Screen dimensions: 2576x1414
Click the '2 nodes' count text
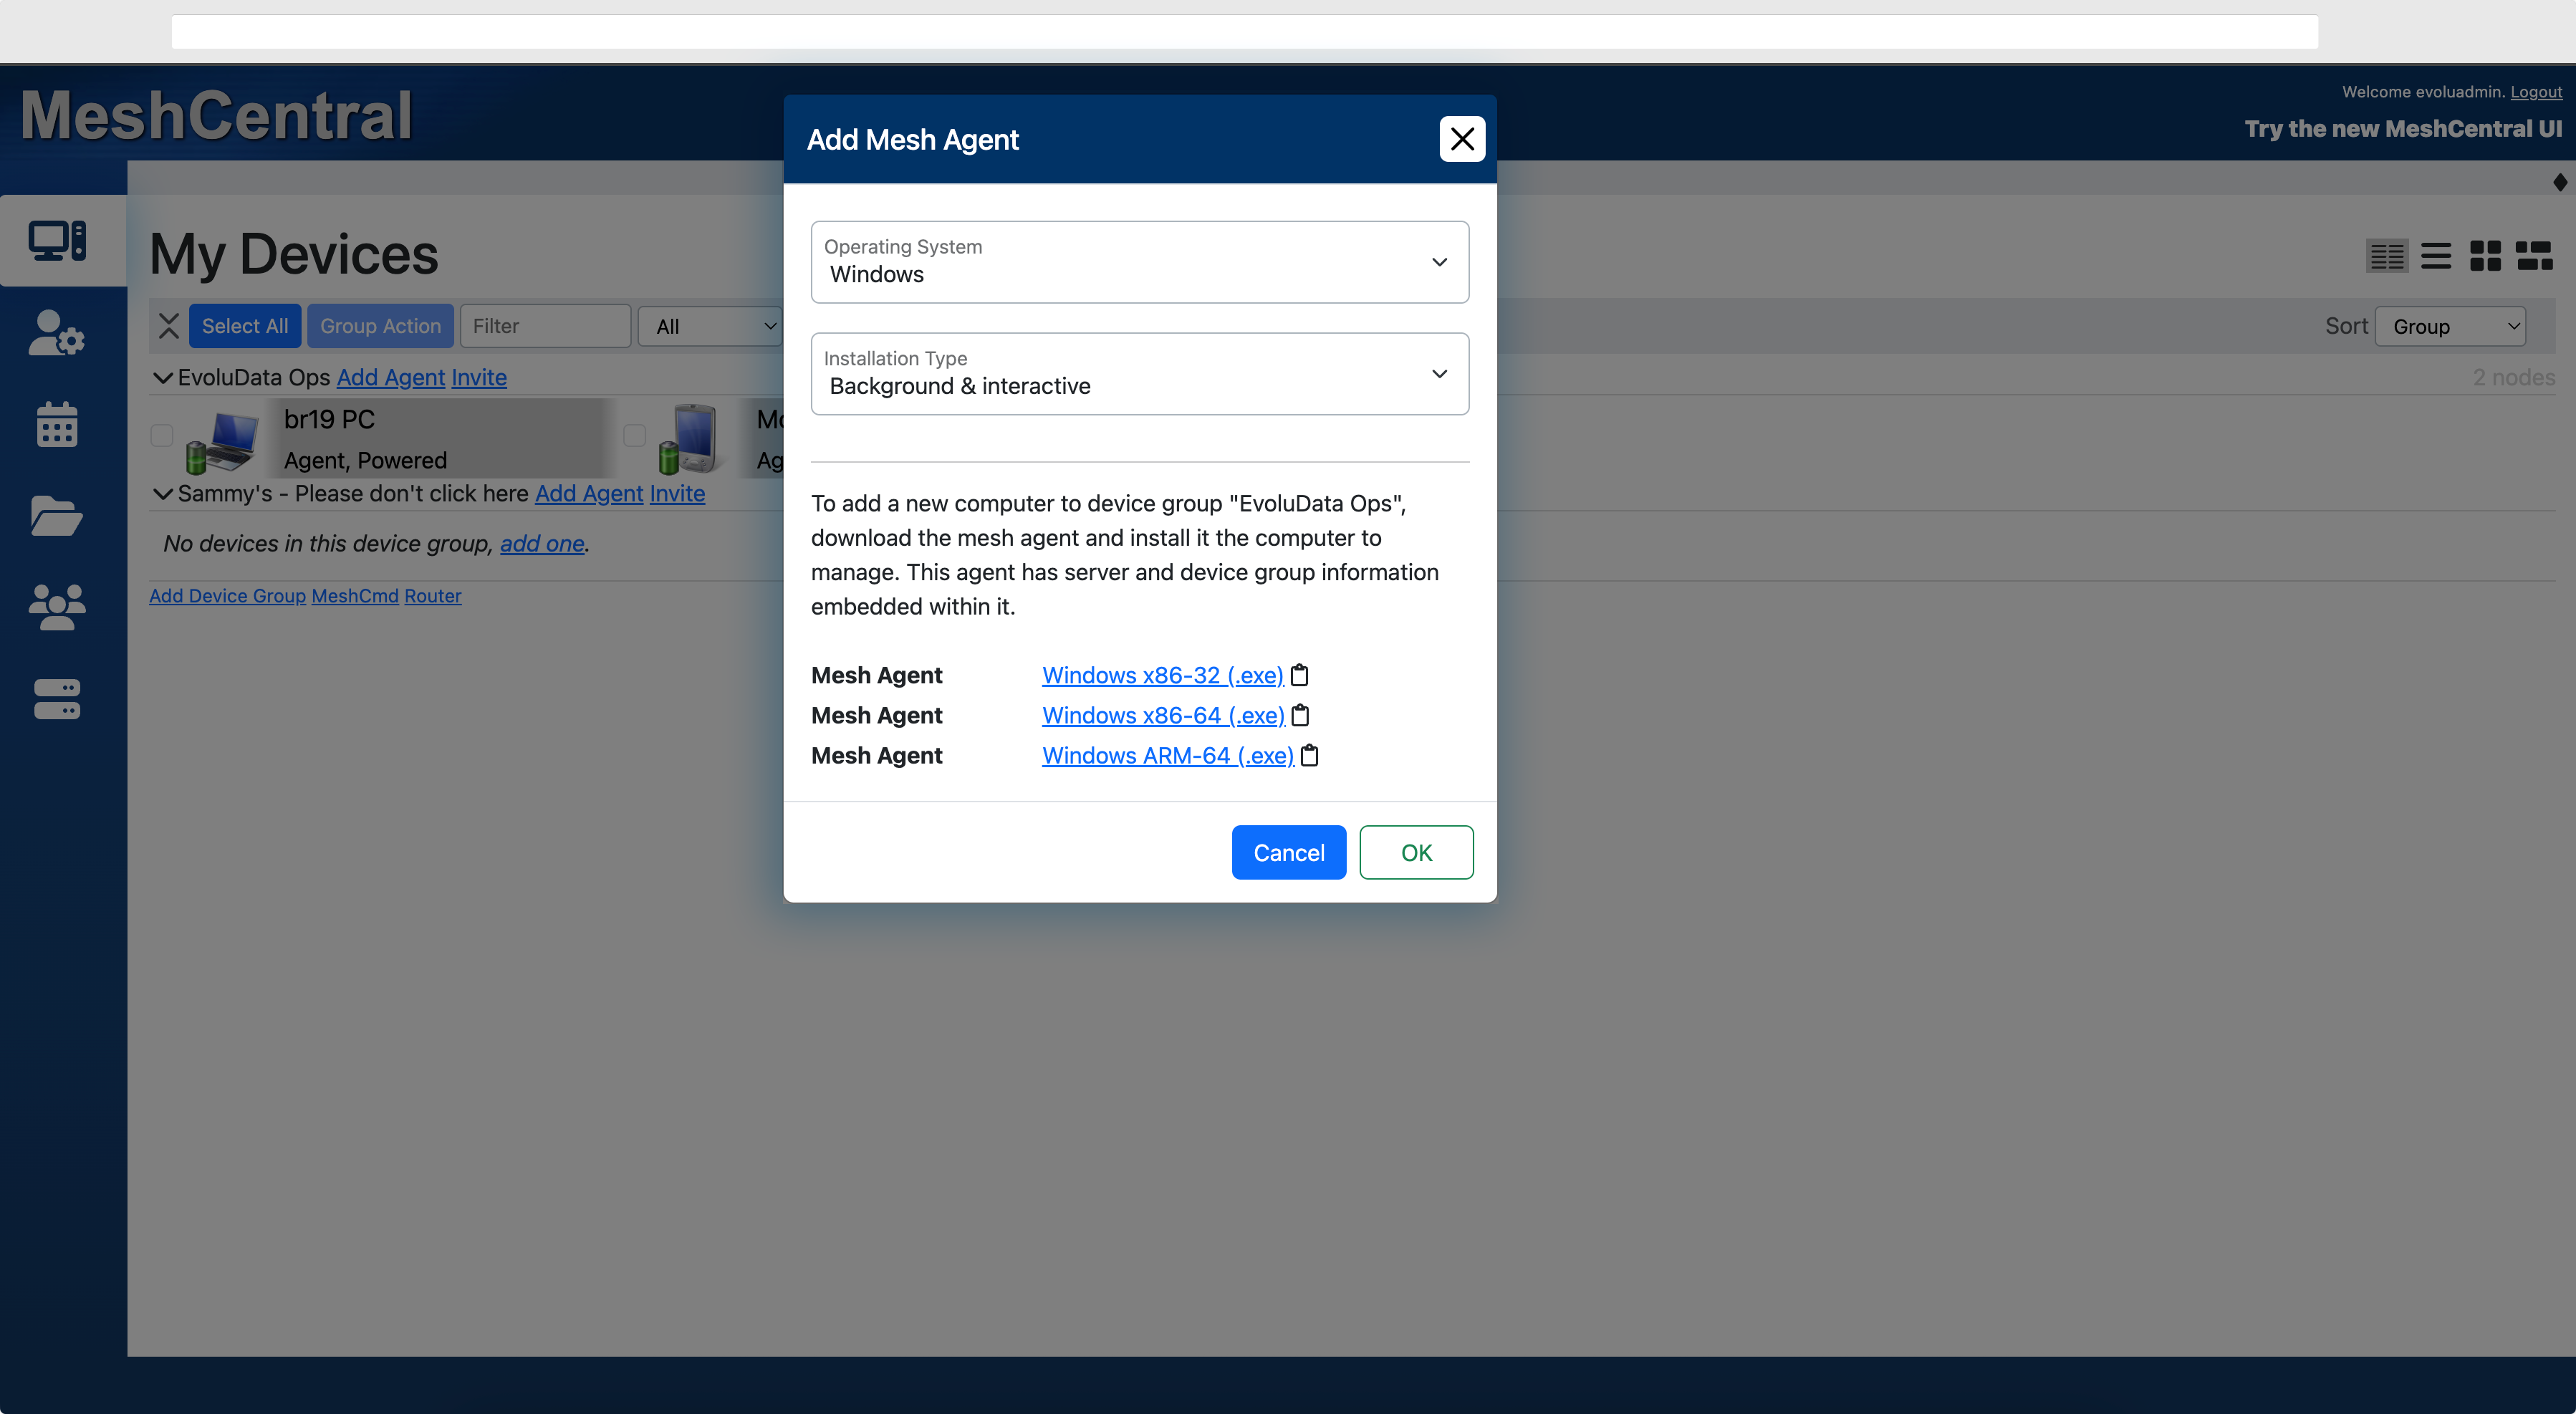[2514, 378]
